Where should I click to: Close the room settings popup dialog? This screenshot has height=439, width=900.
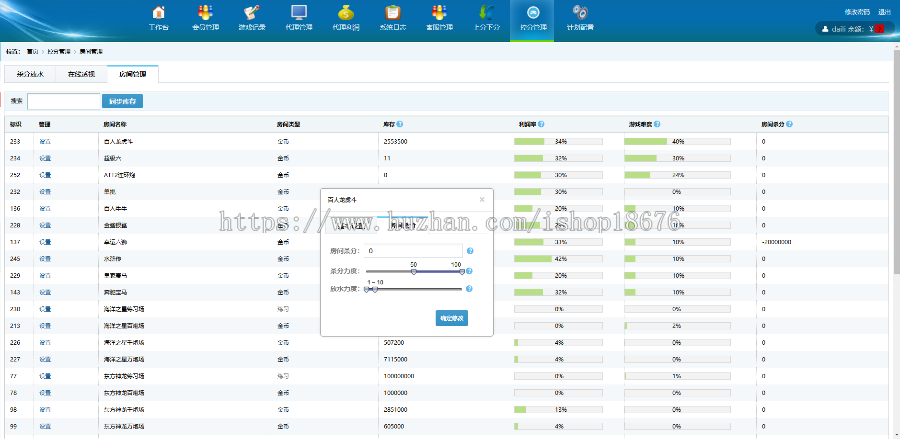coord(481,199)
